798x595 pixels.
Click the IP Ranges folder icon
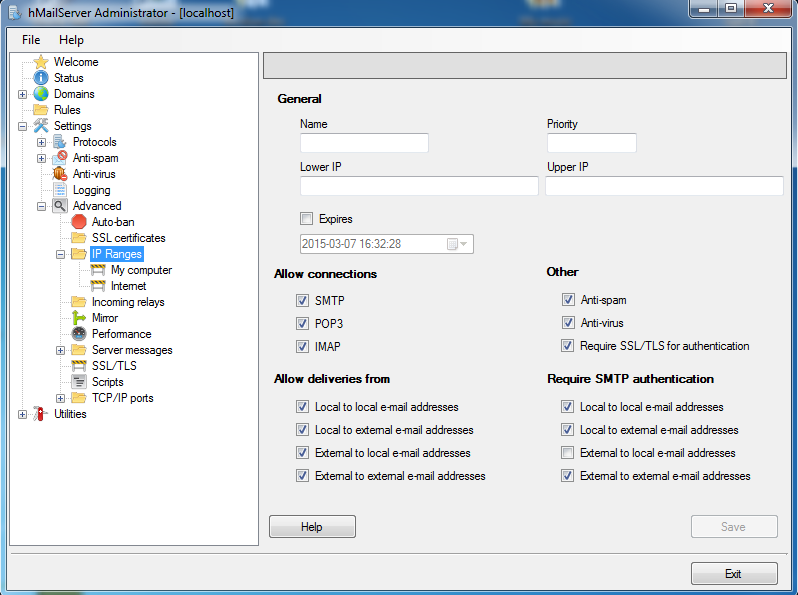(x=79, y=254)
